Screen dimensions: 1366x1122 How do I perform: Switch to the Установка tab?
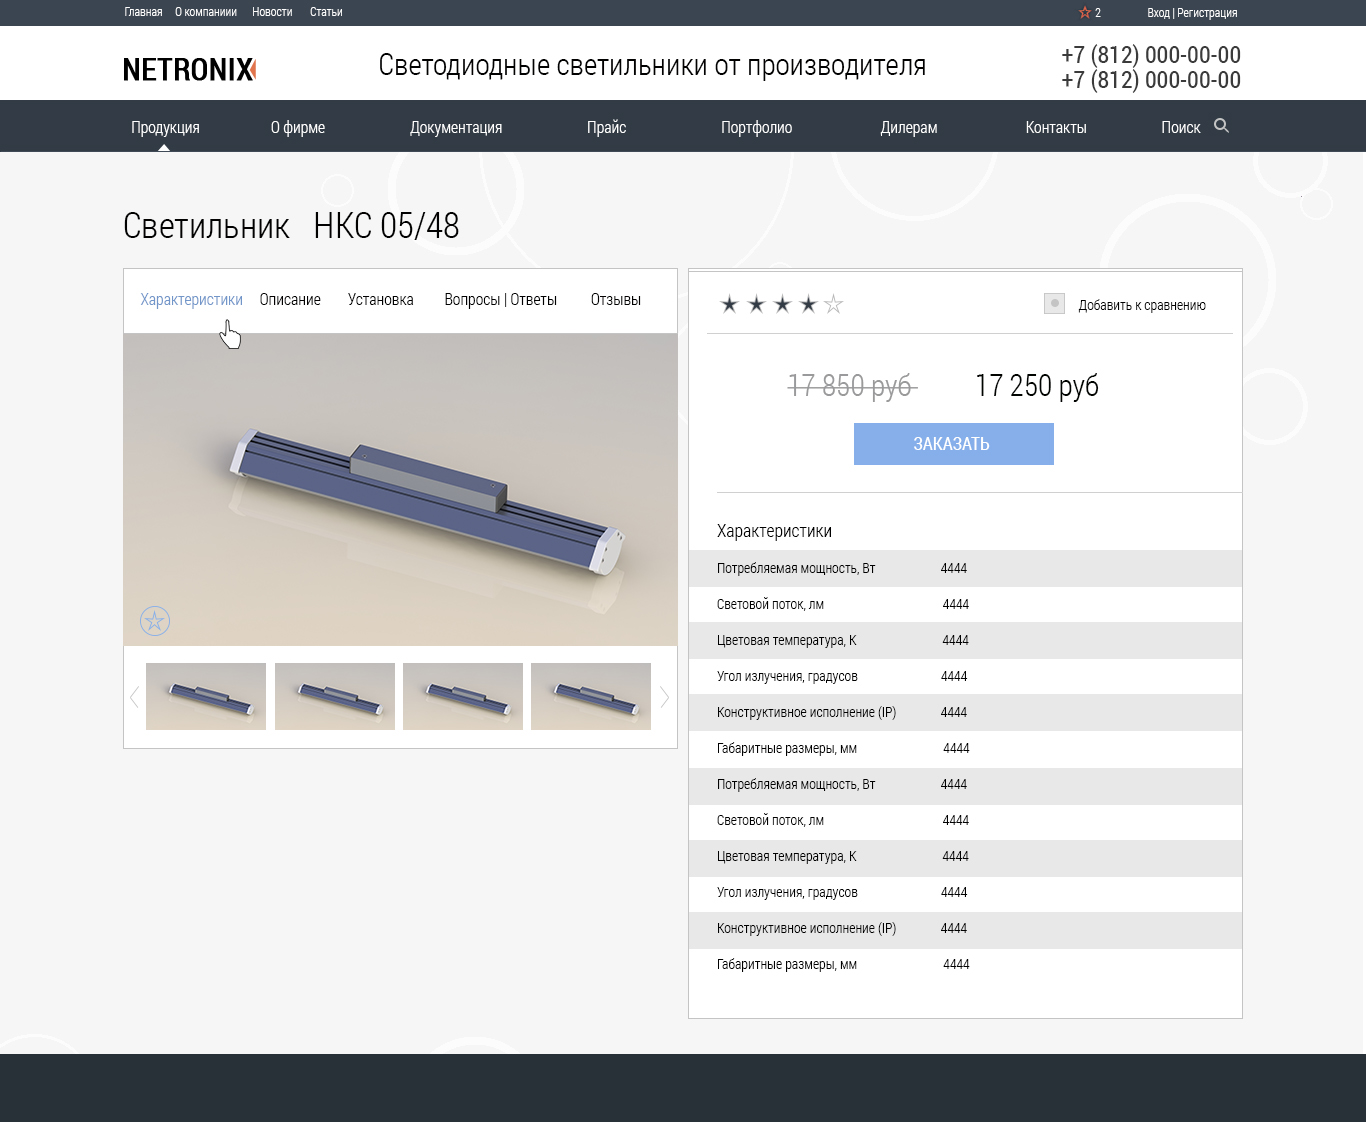(381, 300)
